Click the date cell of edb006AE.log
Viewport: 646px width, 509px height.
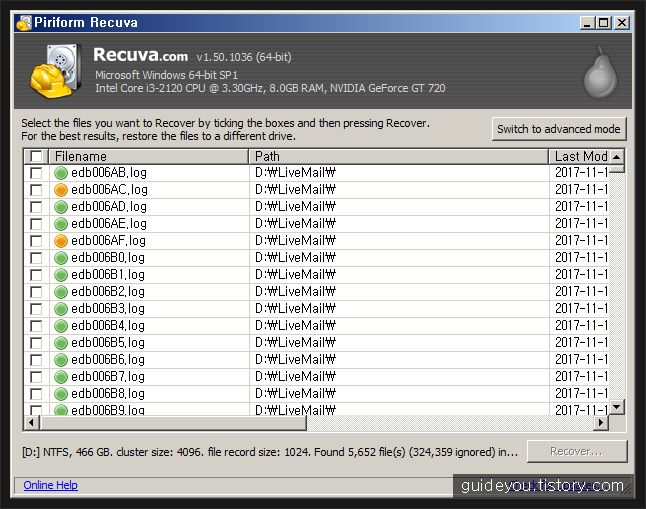[x=579, y=224]
